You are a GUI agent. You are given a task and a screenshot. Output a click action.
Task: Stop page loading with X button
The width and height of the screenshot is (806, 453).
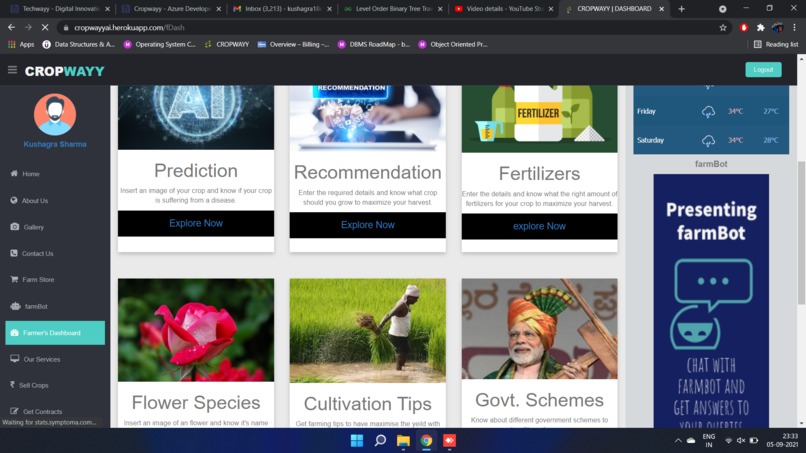(x=45, y=27)
